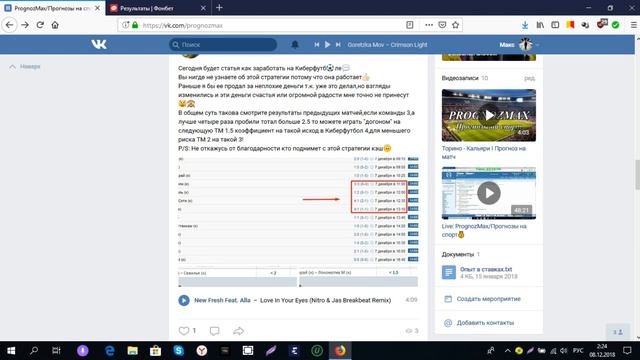Open Live: PrognozMax video title link

[x=484, y=230]
